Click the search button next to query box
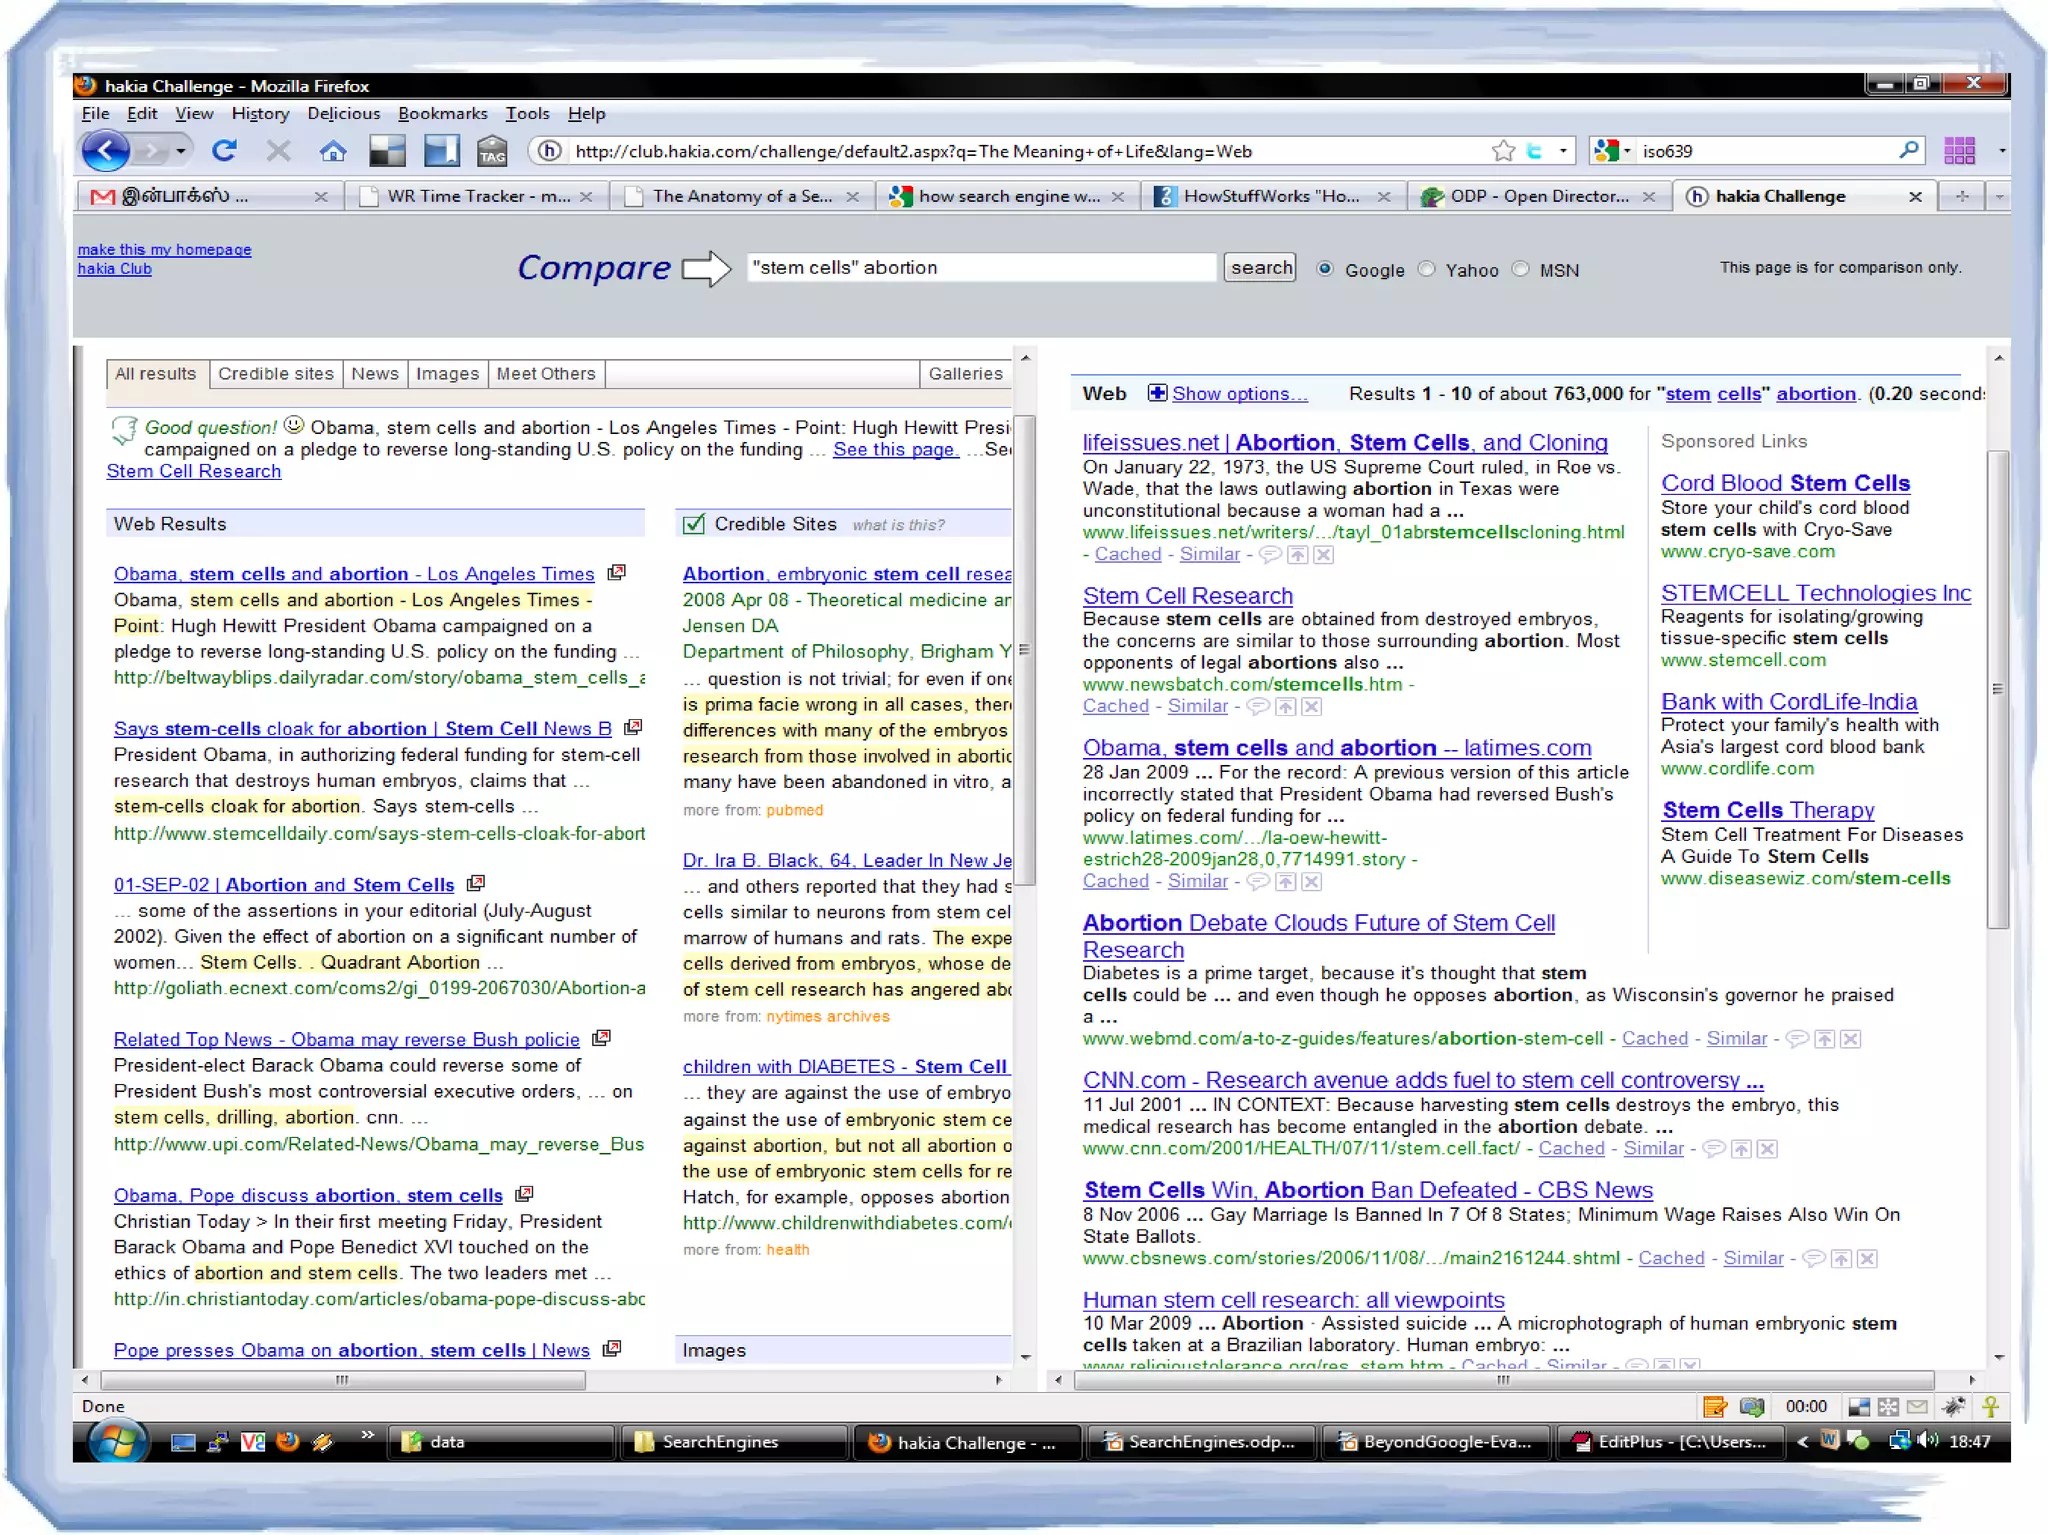2048x1535 pixels. tap(1260, 267)
